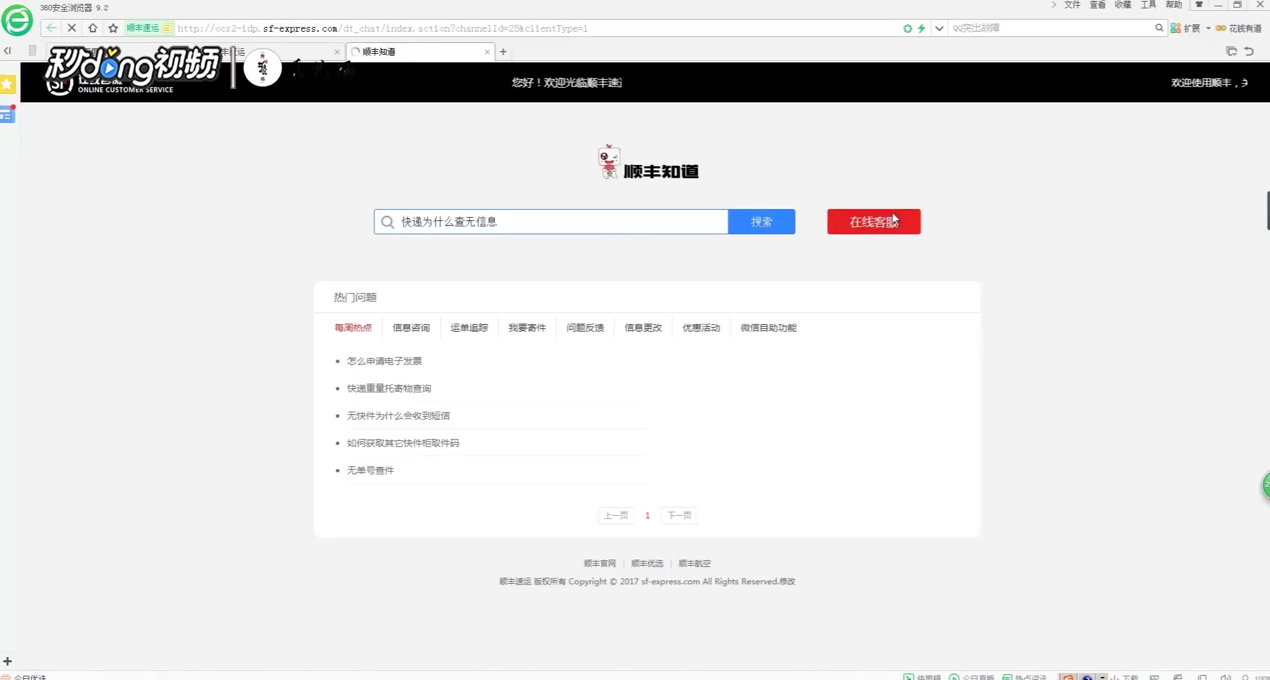Click the blue news sidebar icon

point(7,114)
